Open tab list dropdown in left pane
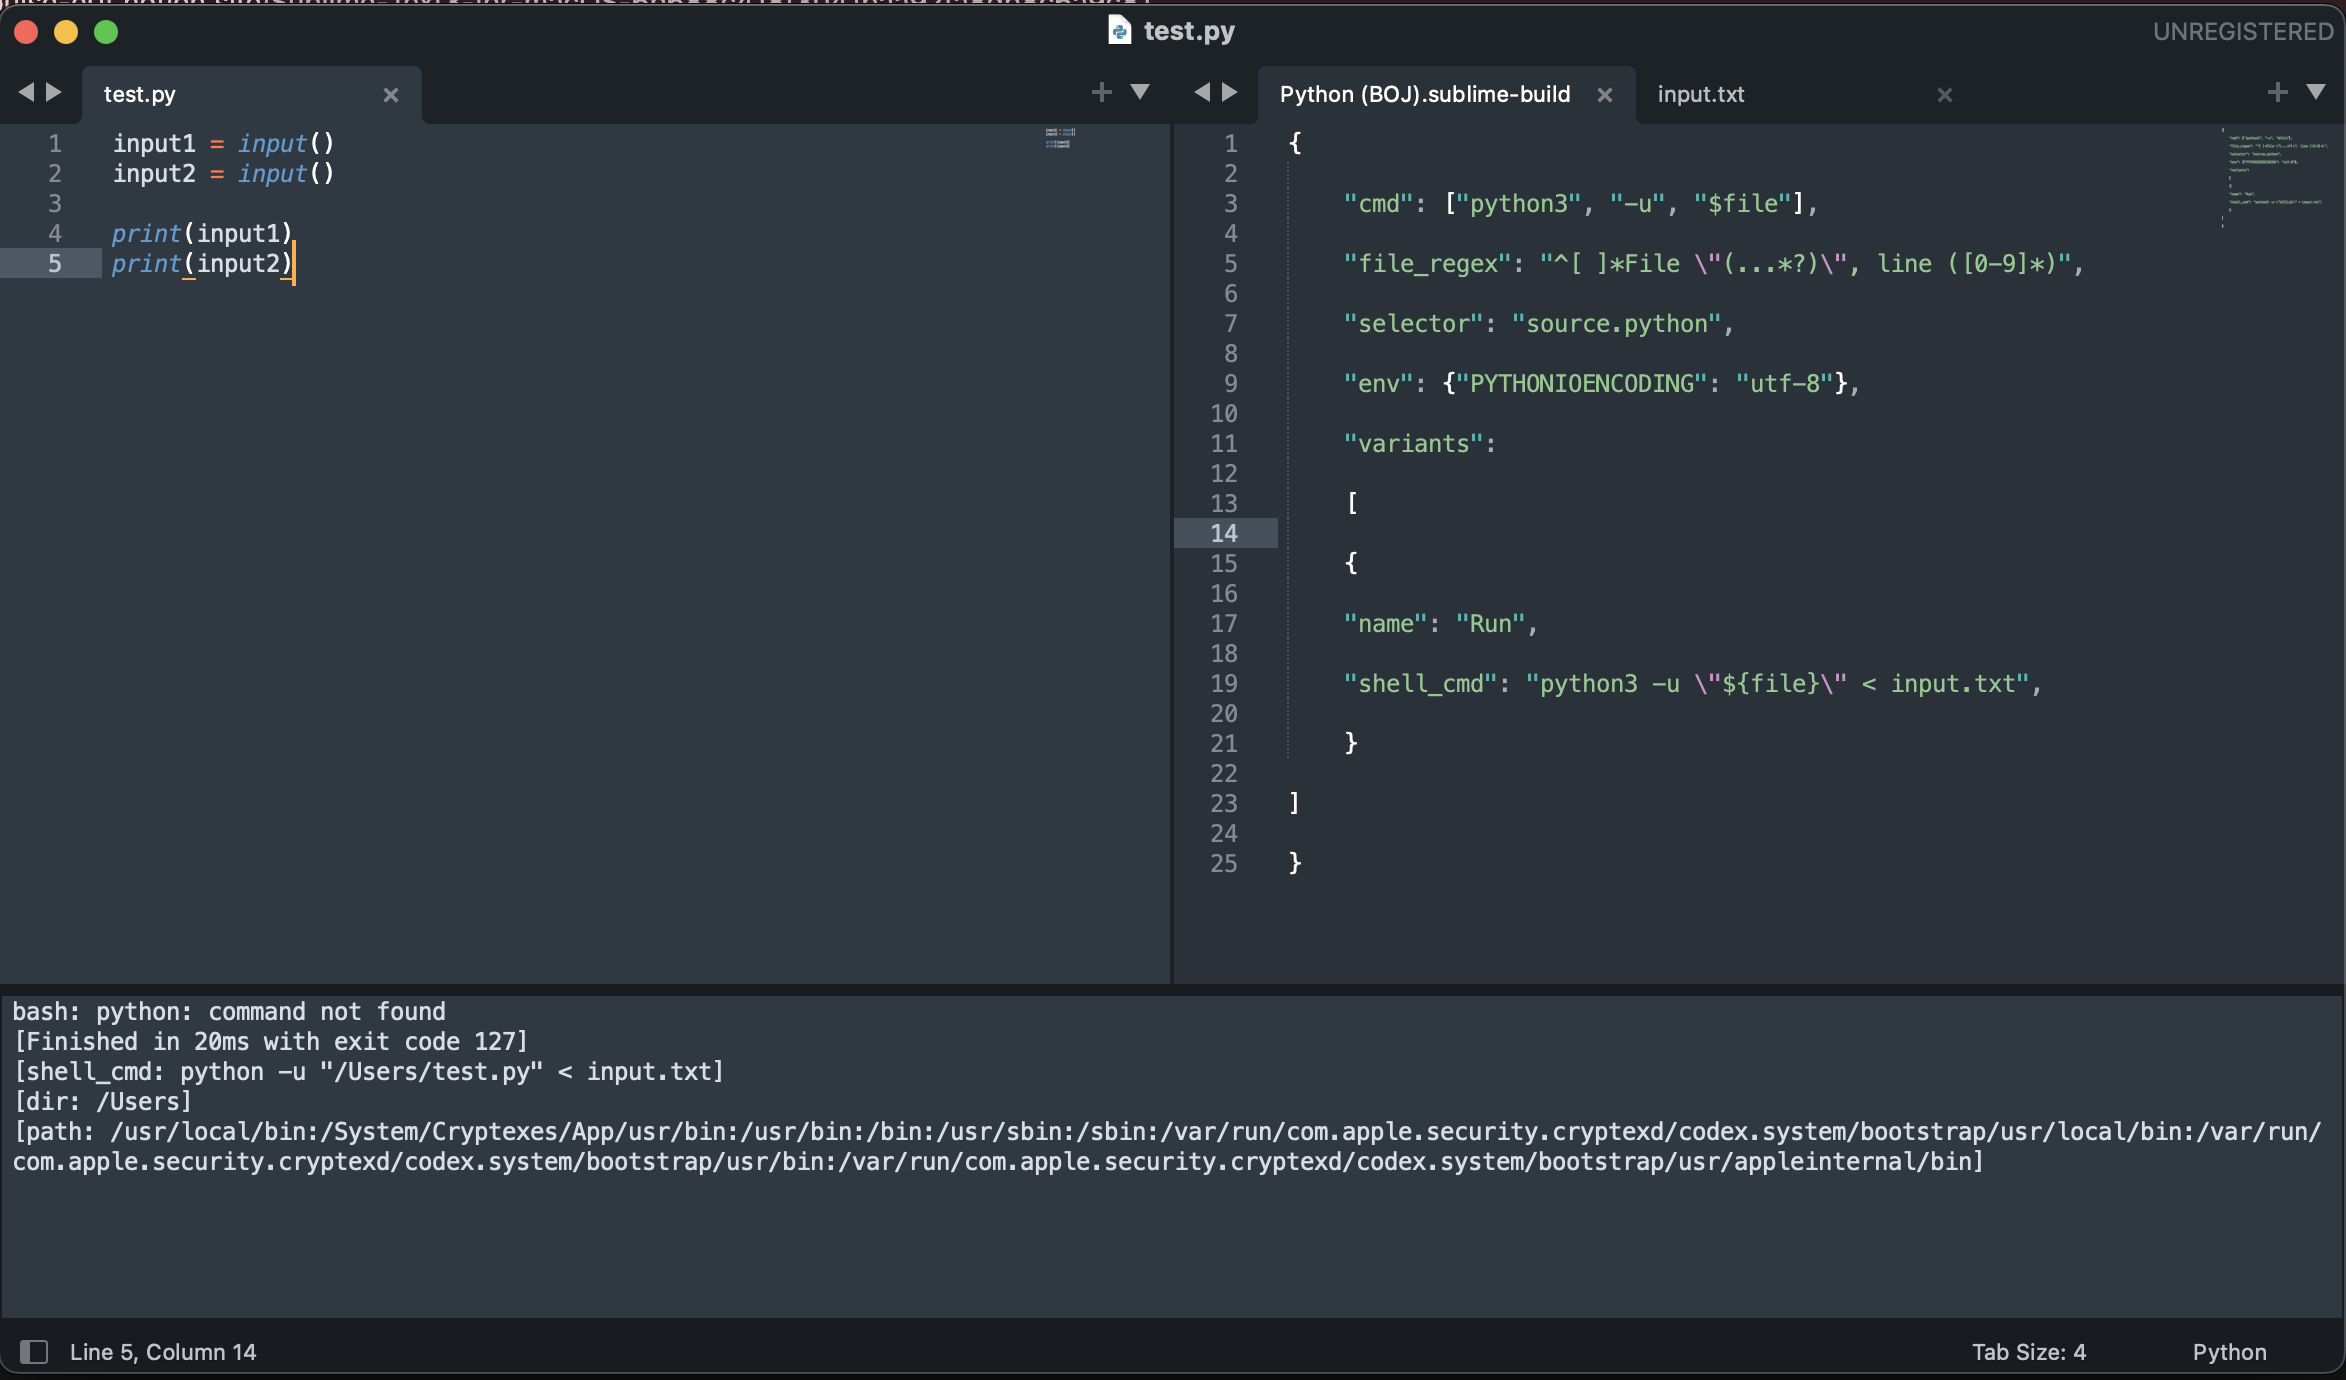 [1139, 93]
